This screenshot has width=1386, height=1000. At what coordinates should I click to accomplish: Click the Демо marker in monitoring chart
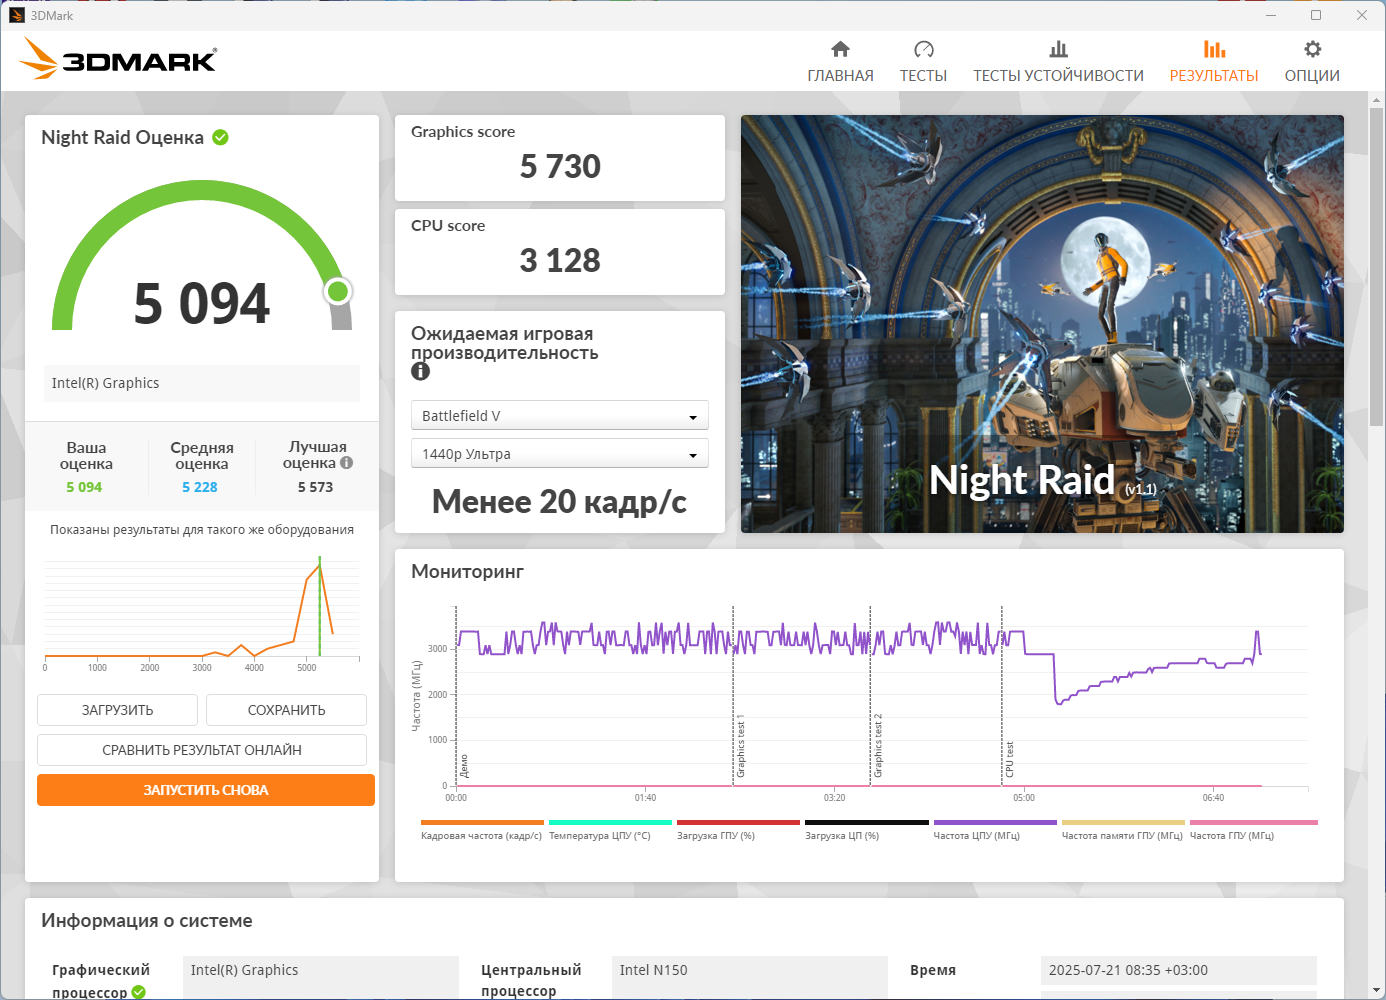[464, 766]
